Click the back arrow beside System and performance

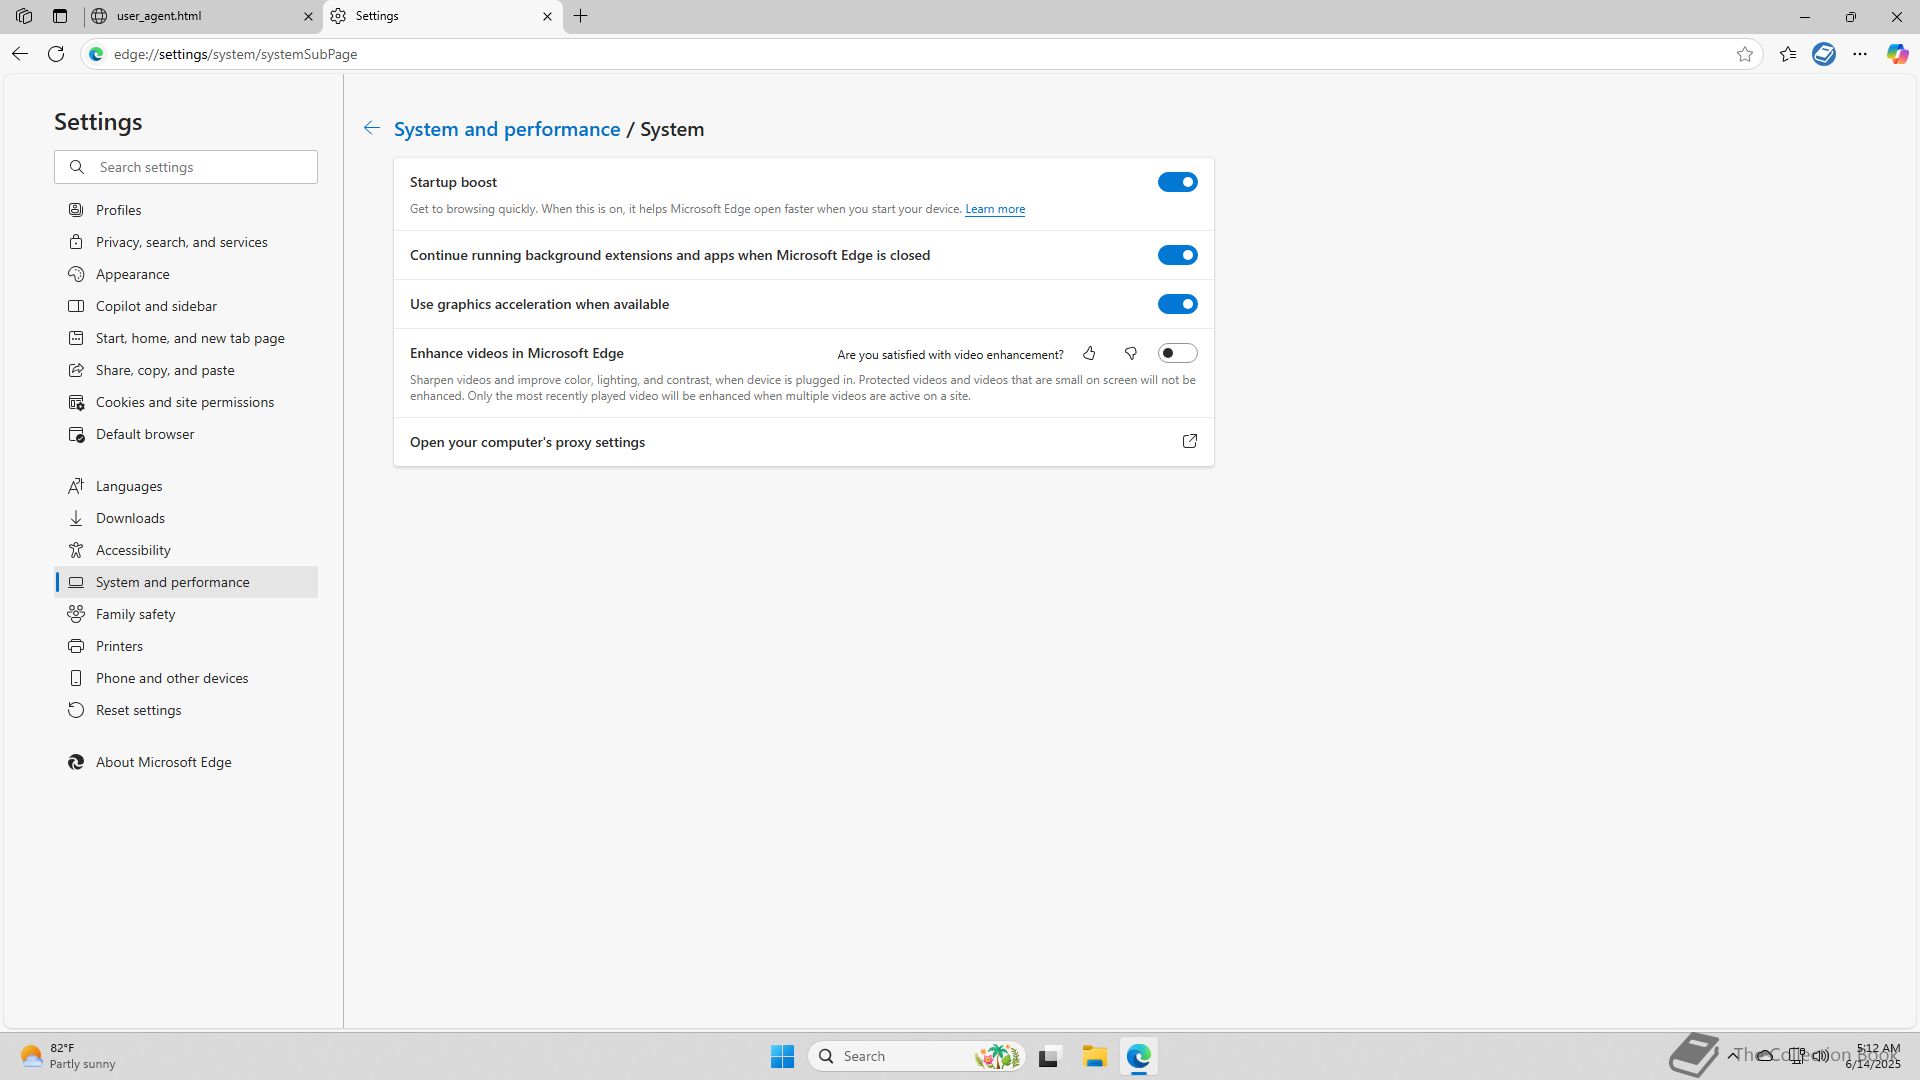point(371,128)
